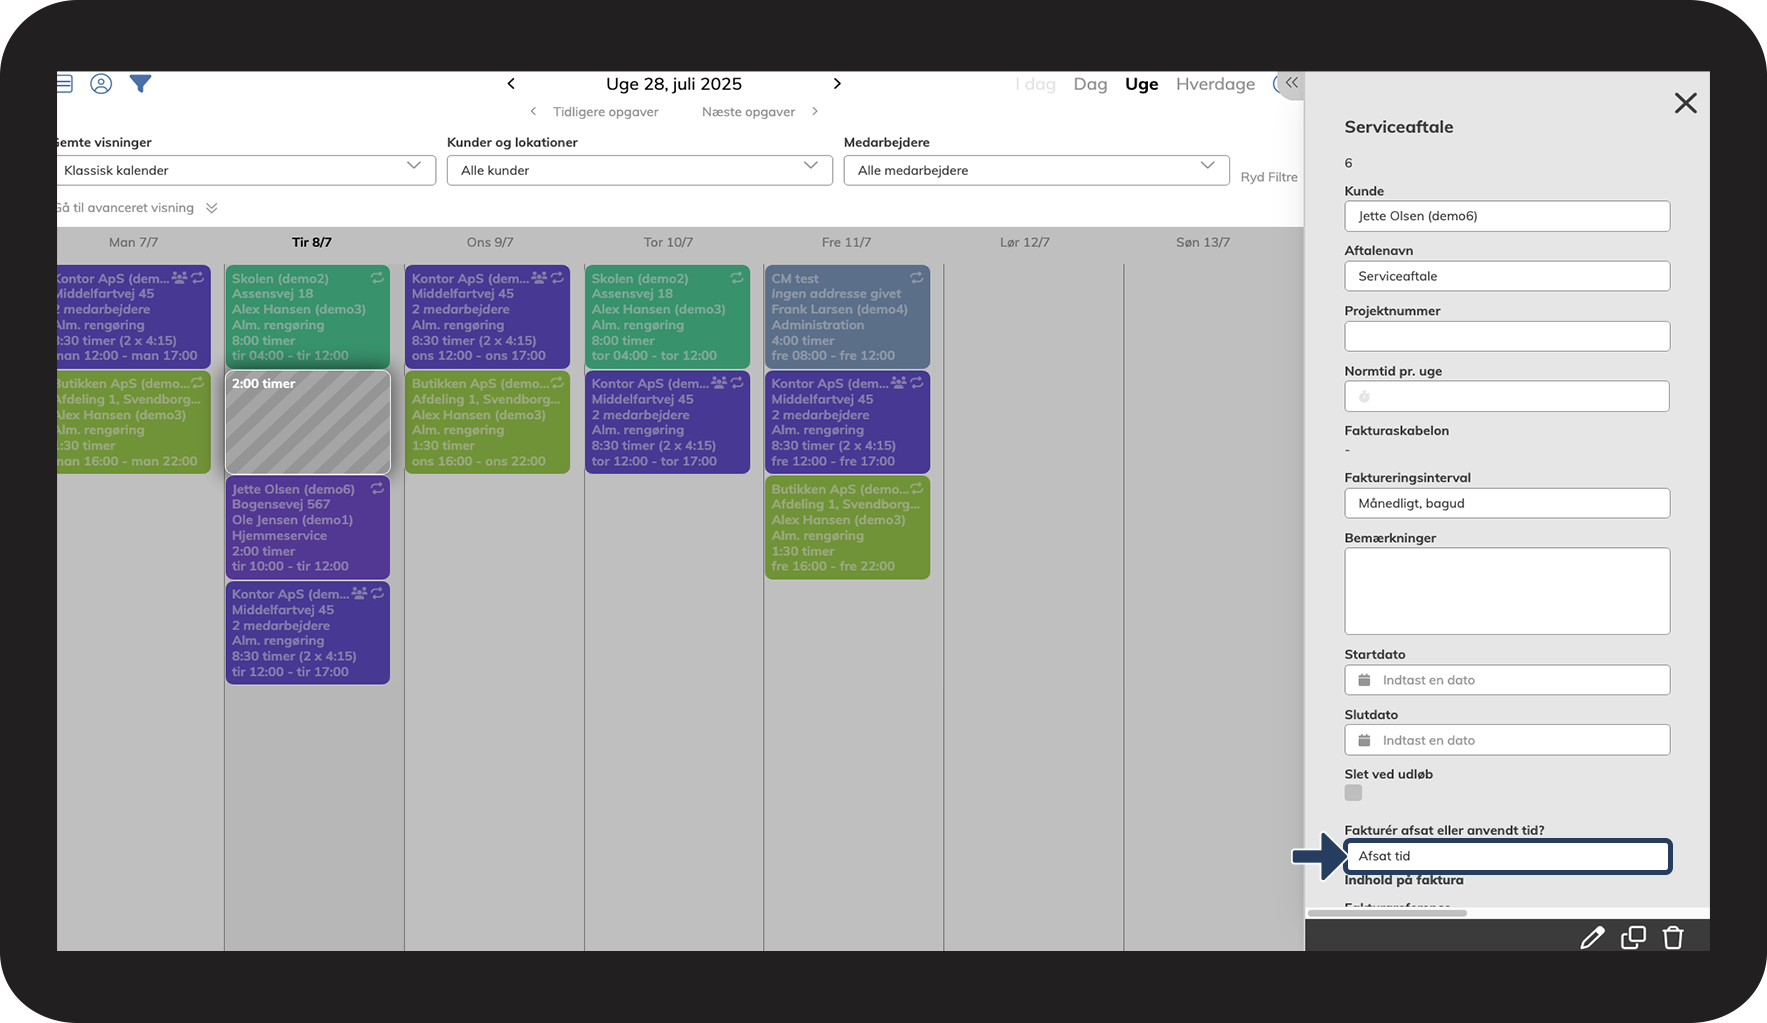Switch to the Dag view
1767x1023 pixels.
point(1090,84)
